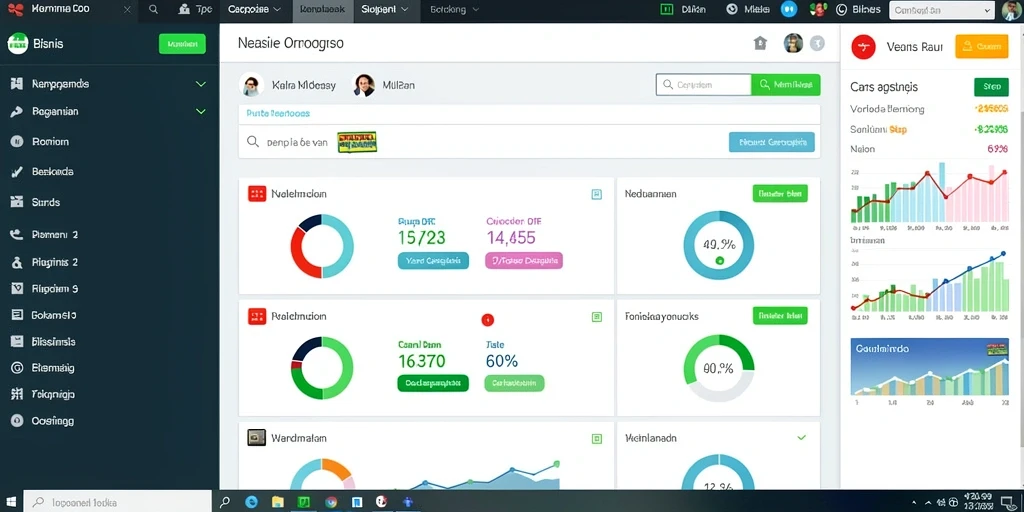Click the red Nolelmoion card icon
The image size is (1024, 512).
257,193
